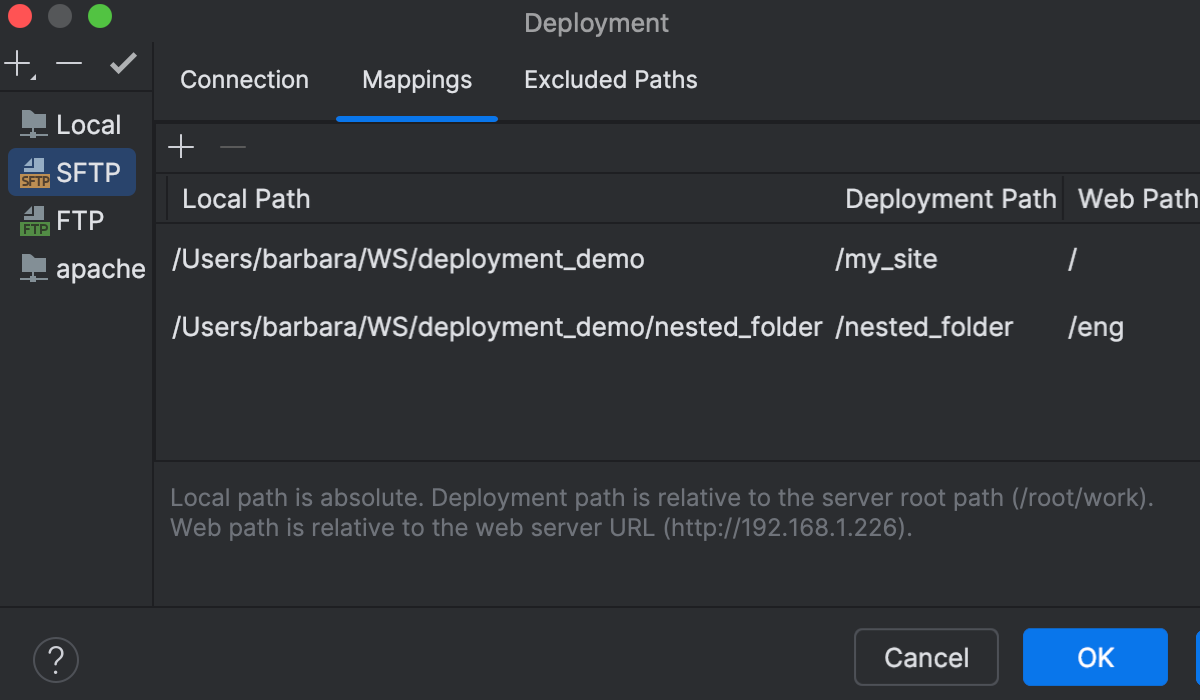Click the Local server folder icon
The width and height of the screenshot is (1200, 700).
click(35, 125)
